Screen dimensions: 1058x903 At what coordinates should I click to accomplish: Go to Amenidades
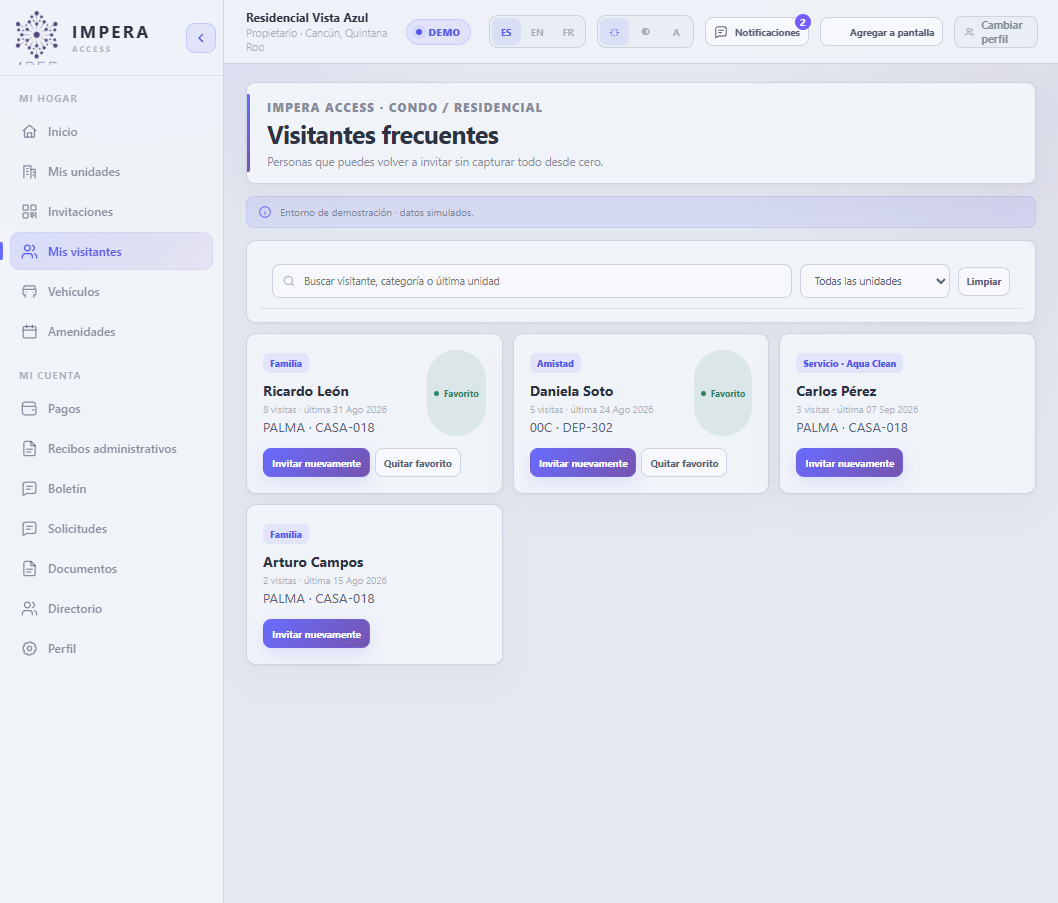point(111,331)
